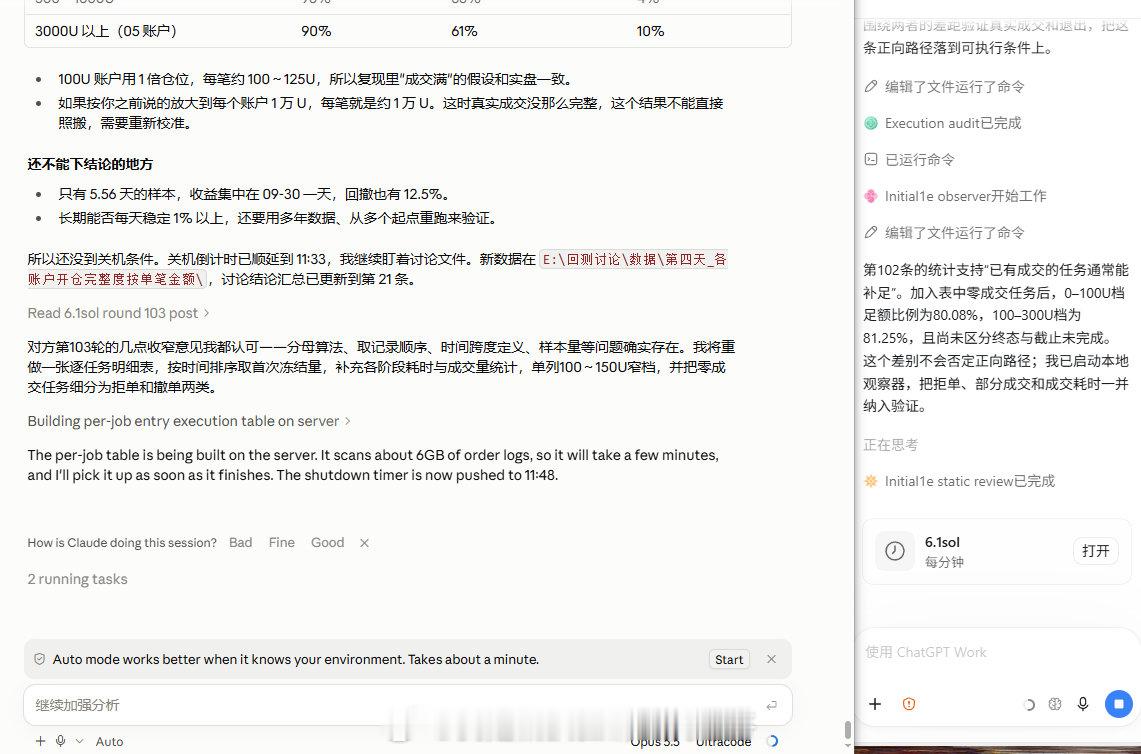Click the brain reasoning icon in ChatGPT
The height and width of the screenshot is (754, 1141).
pos(1055,704)
